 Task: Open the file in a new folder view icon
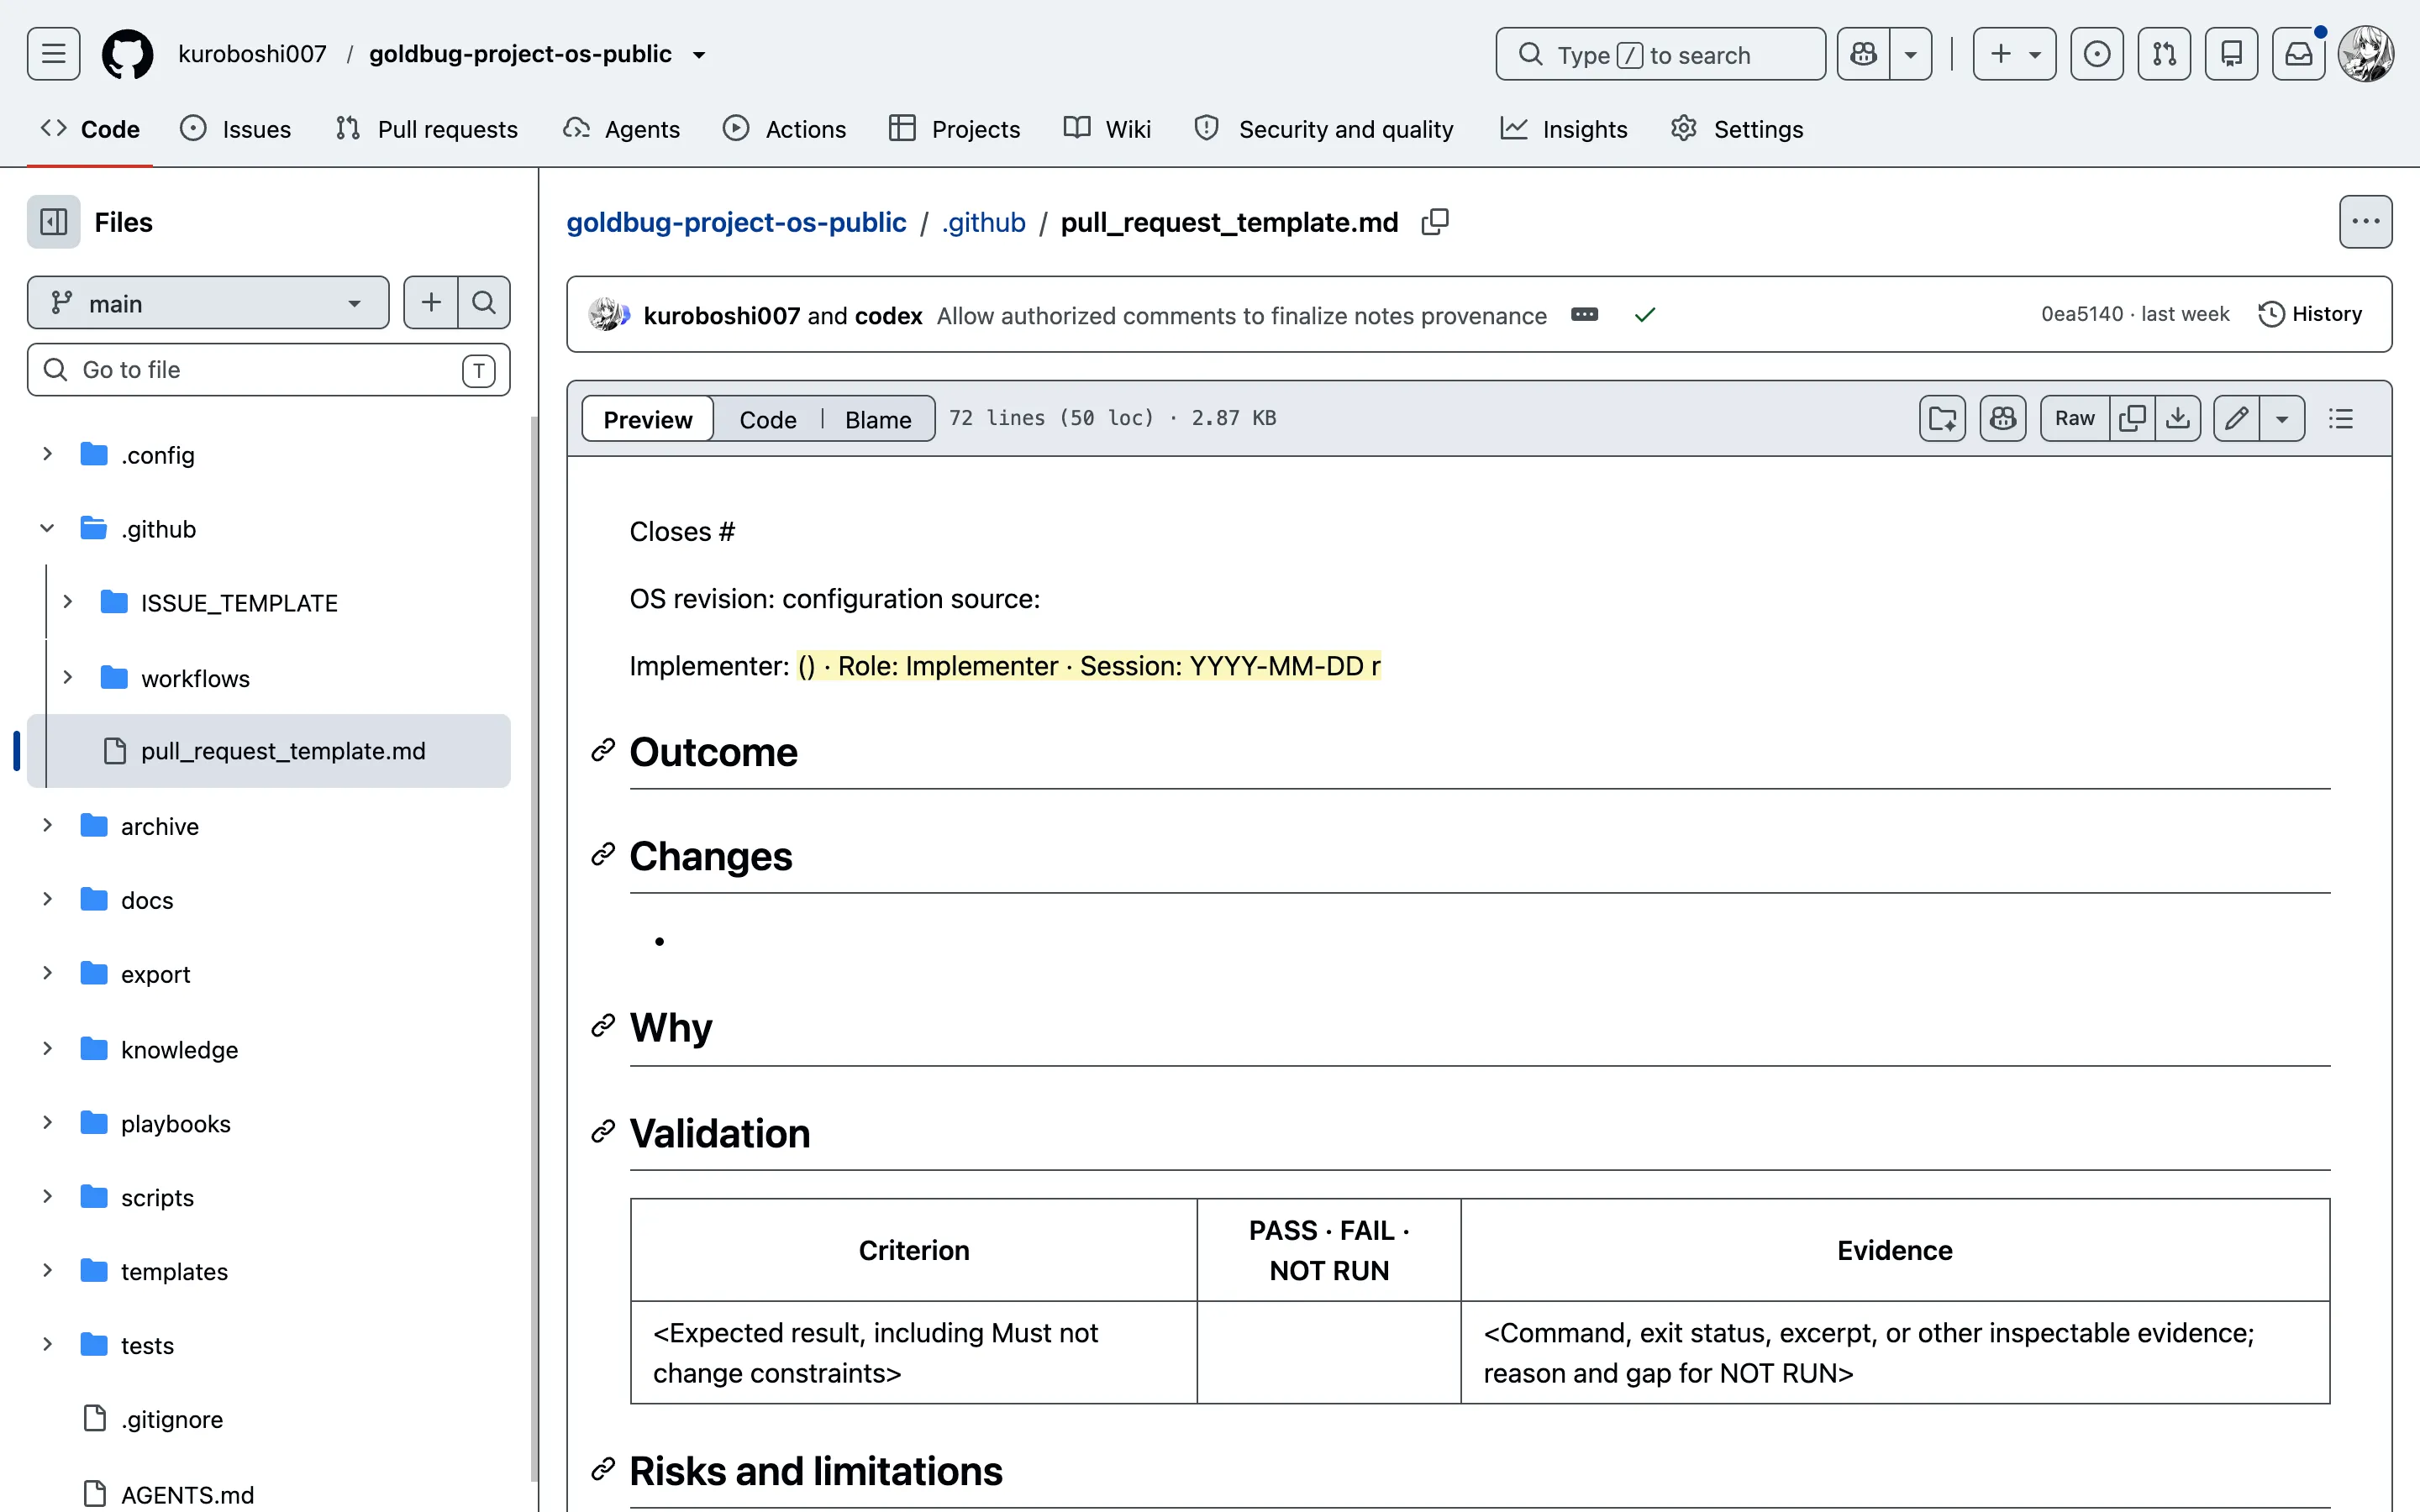pos(1943,418)
